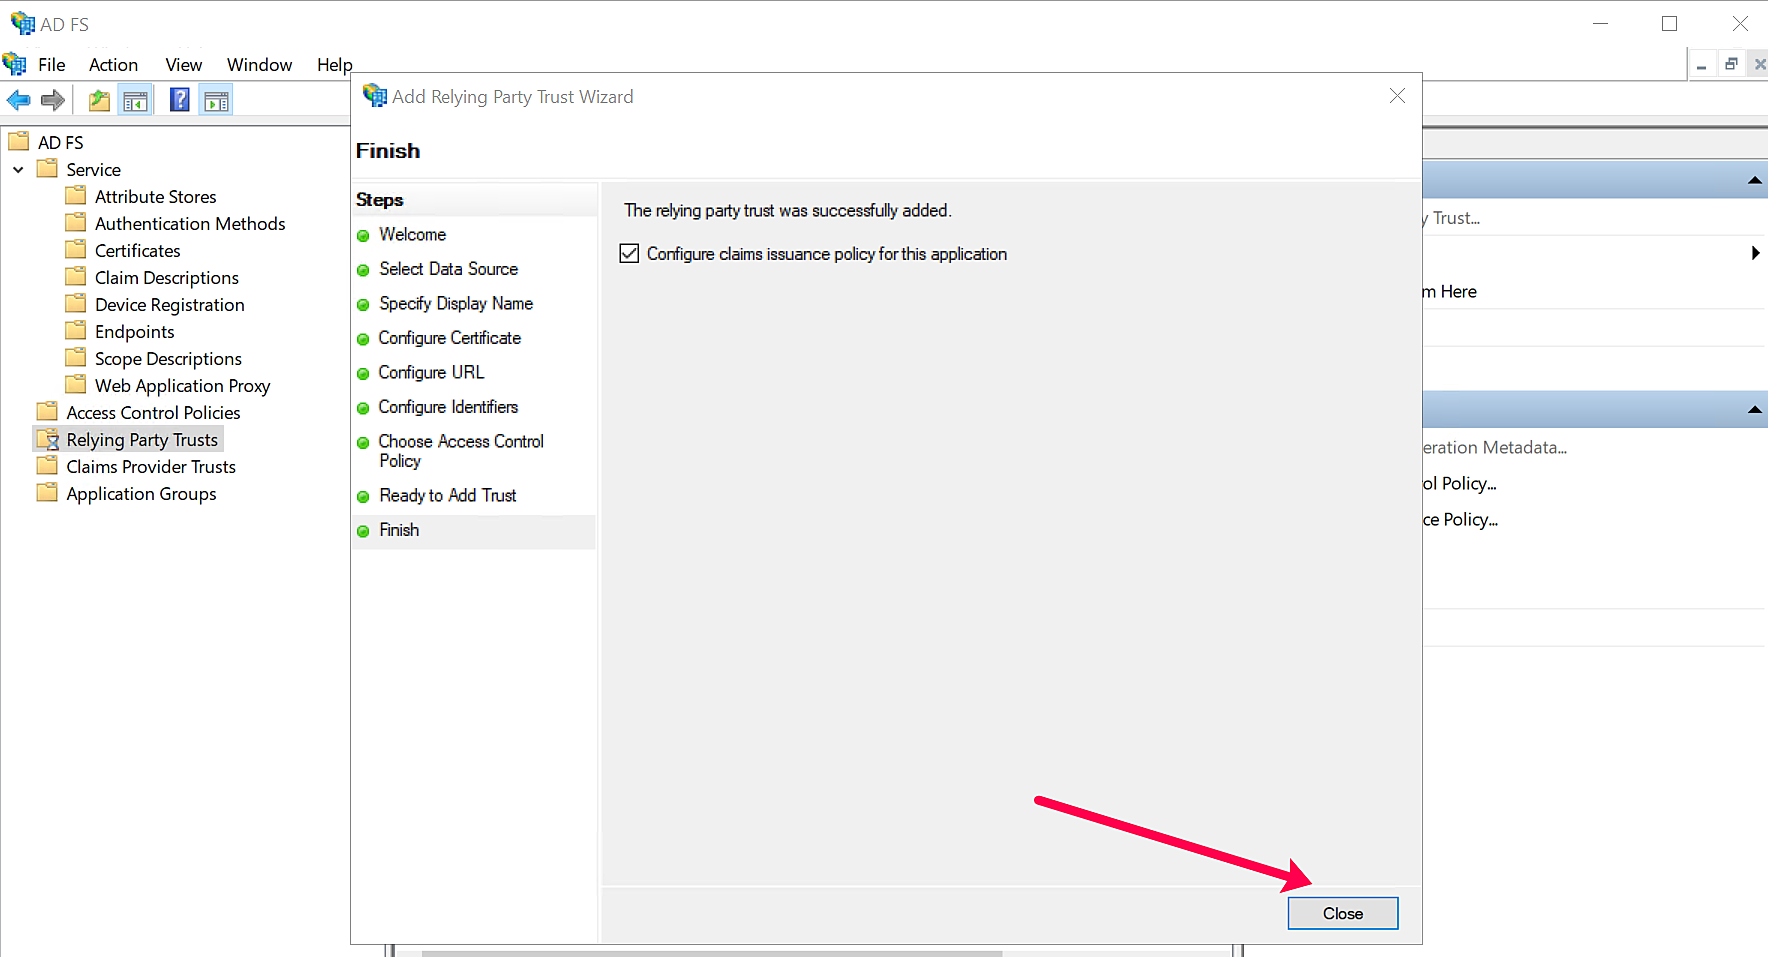Maximize the AD FS main window
This screenshot has height=957, width=1768.
point(1669,23)
